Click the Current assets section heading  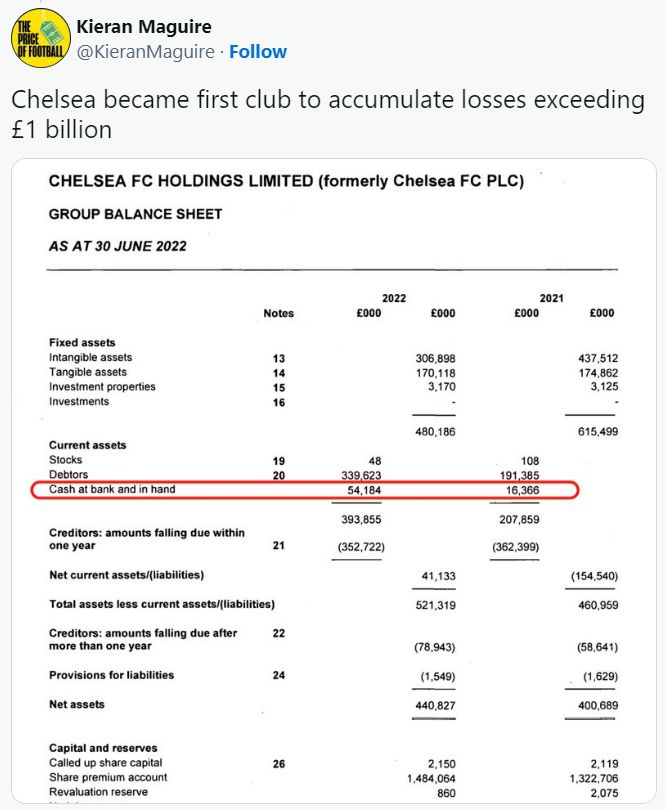[88, 445]
